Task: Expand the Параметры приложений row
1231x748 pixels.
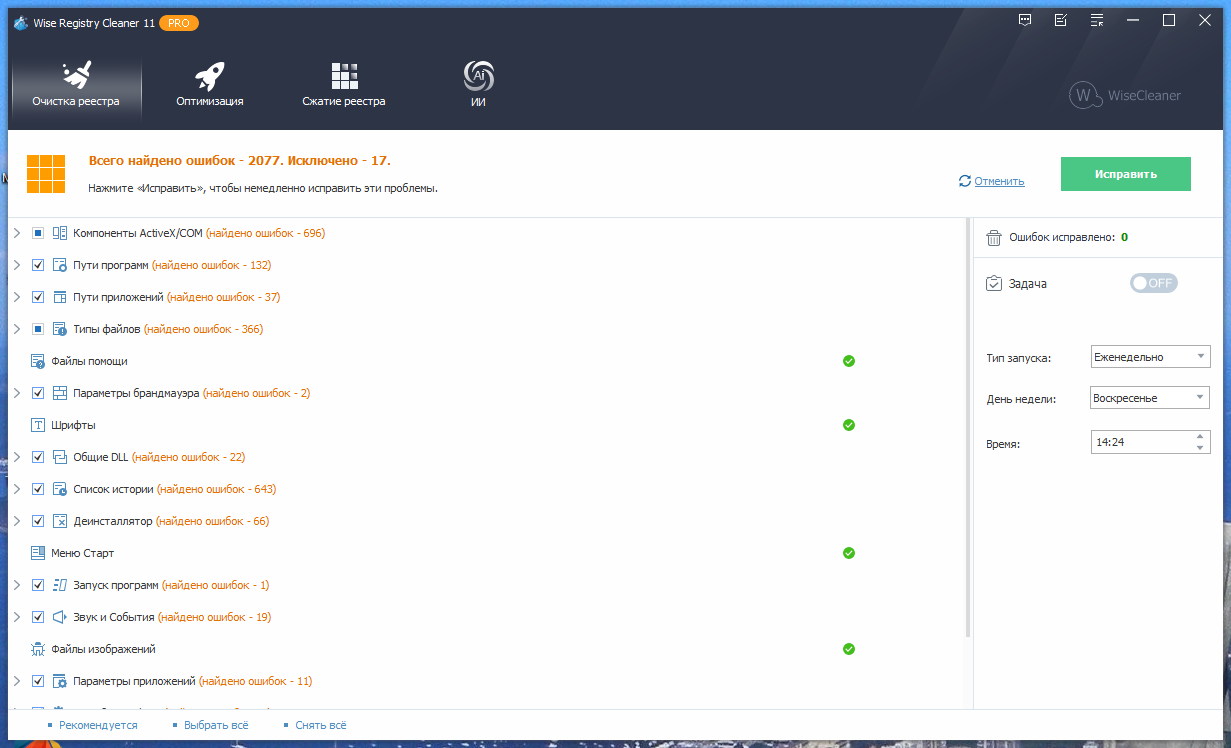Action: click(16, 681)
